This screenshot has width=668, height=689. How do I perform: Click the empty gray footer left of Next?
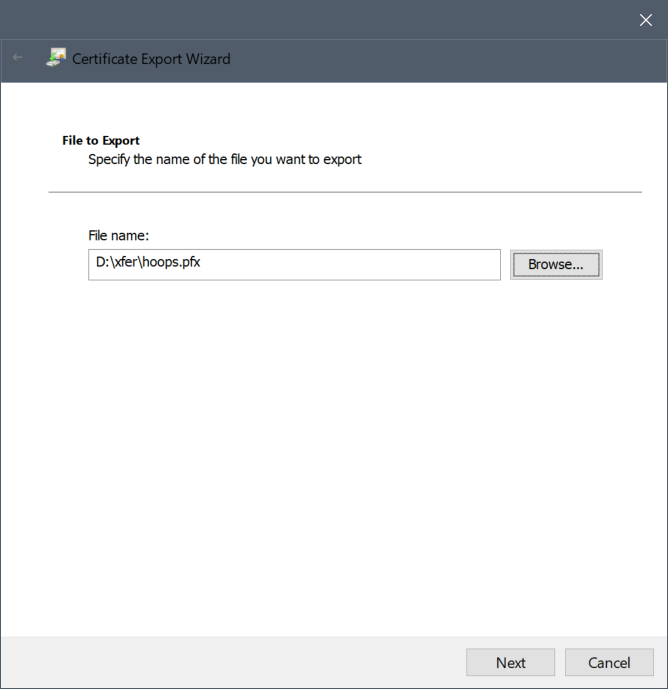pos(230,662)
